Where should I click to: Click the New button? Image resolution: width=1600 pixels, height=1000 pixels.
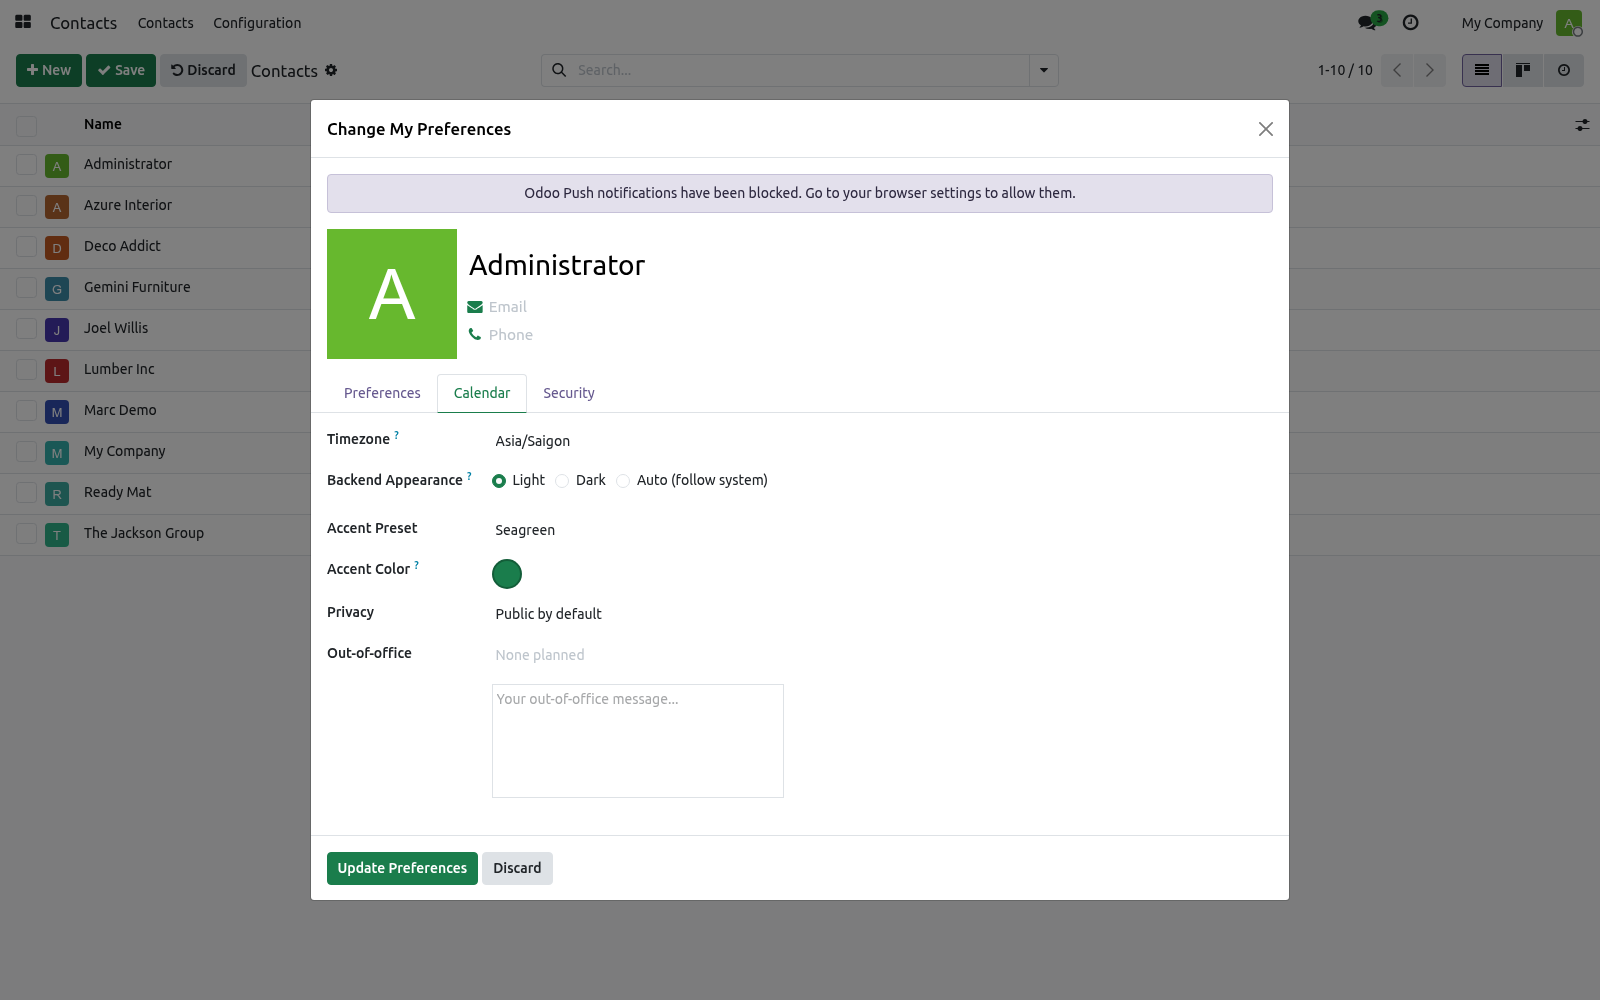pyautogui.click(x=49, y=70)
